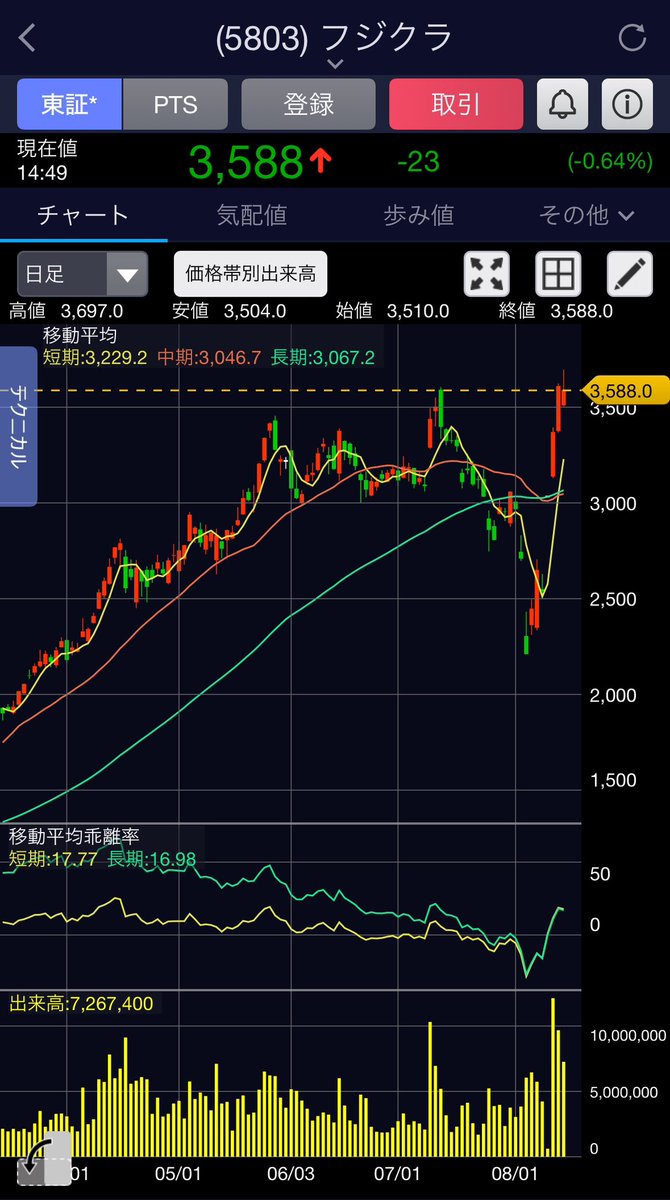Tap the (5803) フジクラ title
This screenshot has width=670, height=1200.
[x=335, y=37]
